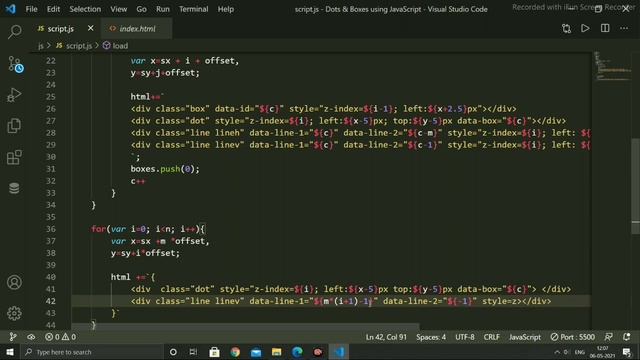This screenshot has width=640, height=360.
Task: Open the Explorer files icon
Action: pos(14,126)
